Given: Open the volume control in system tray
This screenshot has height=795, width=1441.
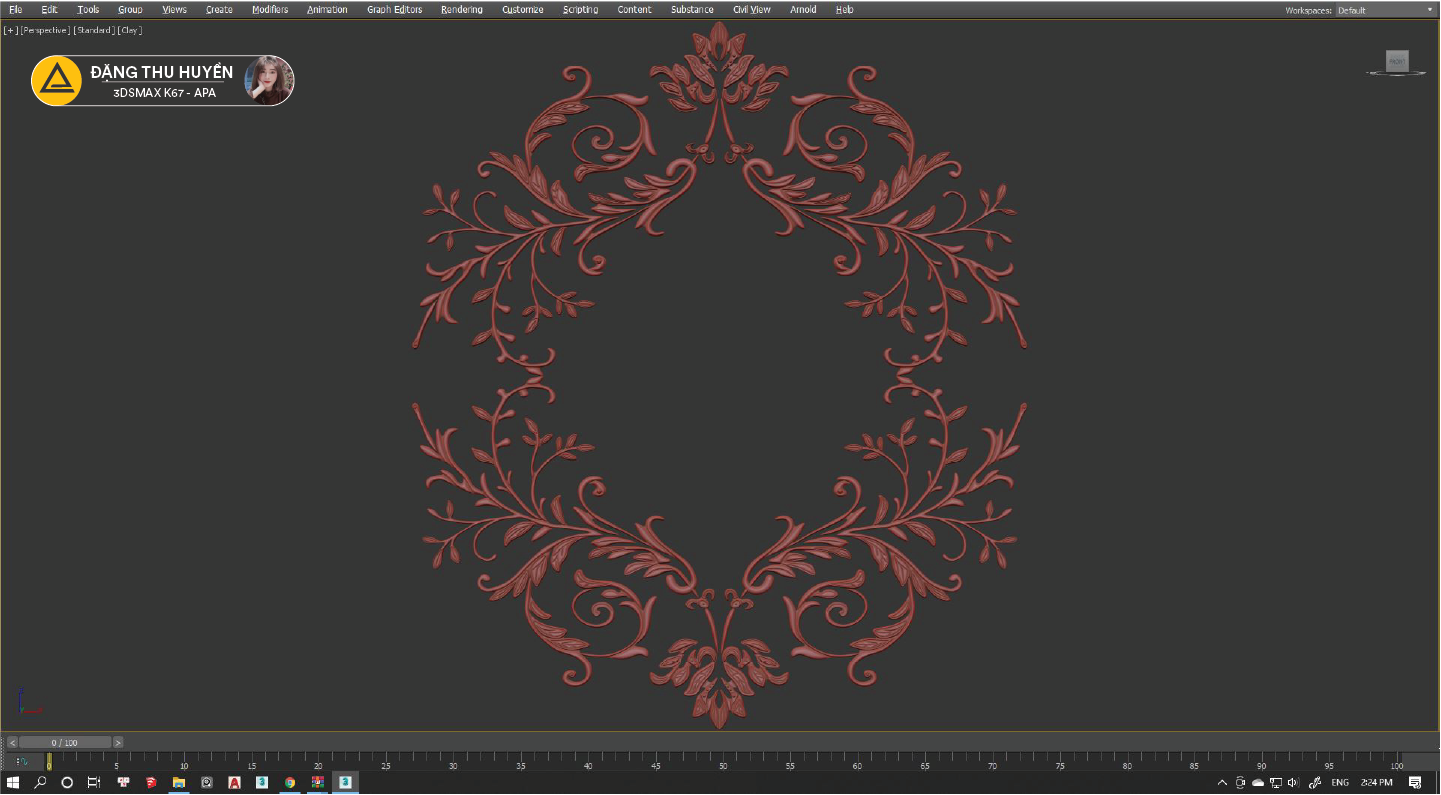Looking at the screenshot, I should 1293,782.
